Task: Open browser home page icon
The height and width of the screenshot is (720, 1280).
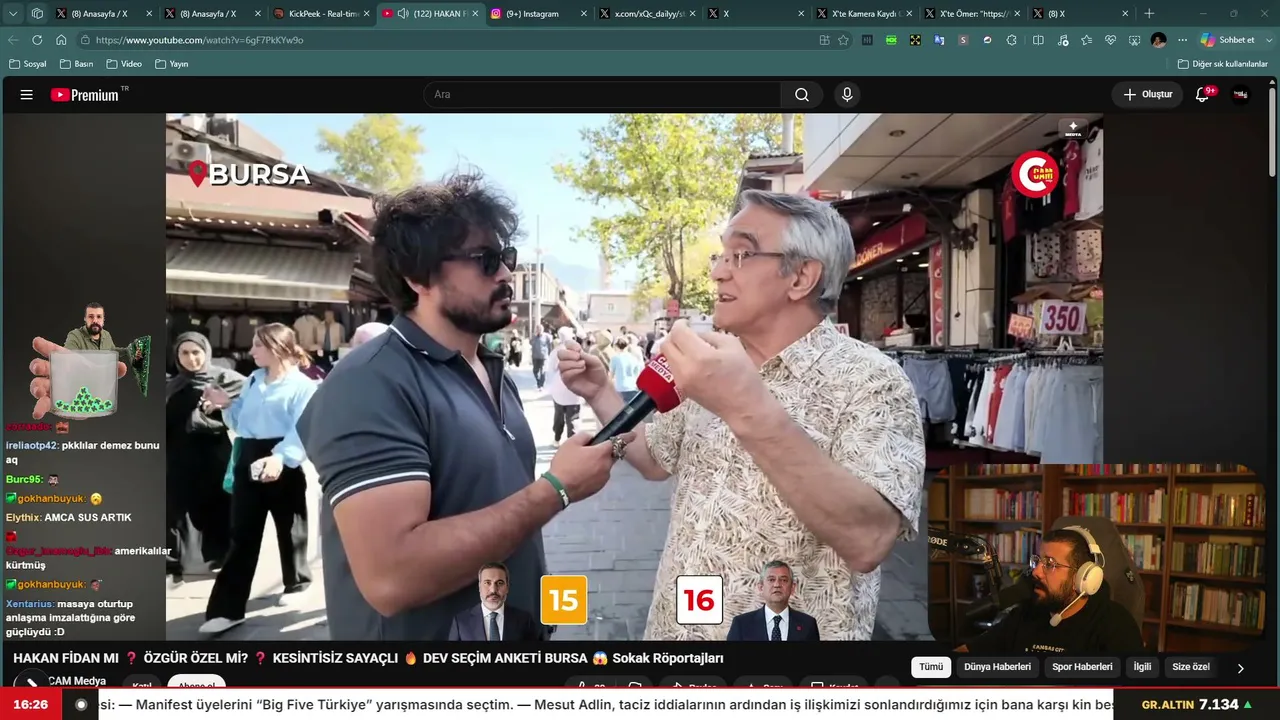Action: point(61,40)
